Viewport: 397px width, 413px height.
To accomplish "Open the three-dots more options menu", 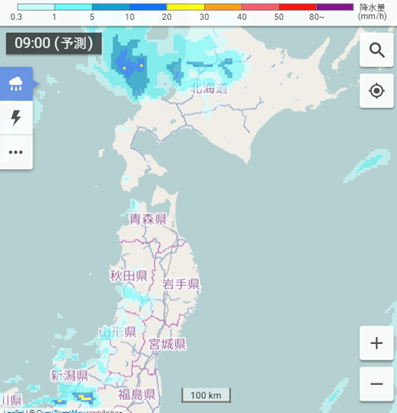I will 16,152.
